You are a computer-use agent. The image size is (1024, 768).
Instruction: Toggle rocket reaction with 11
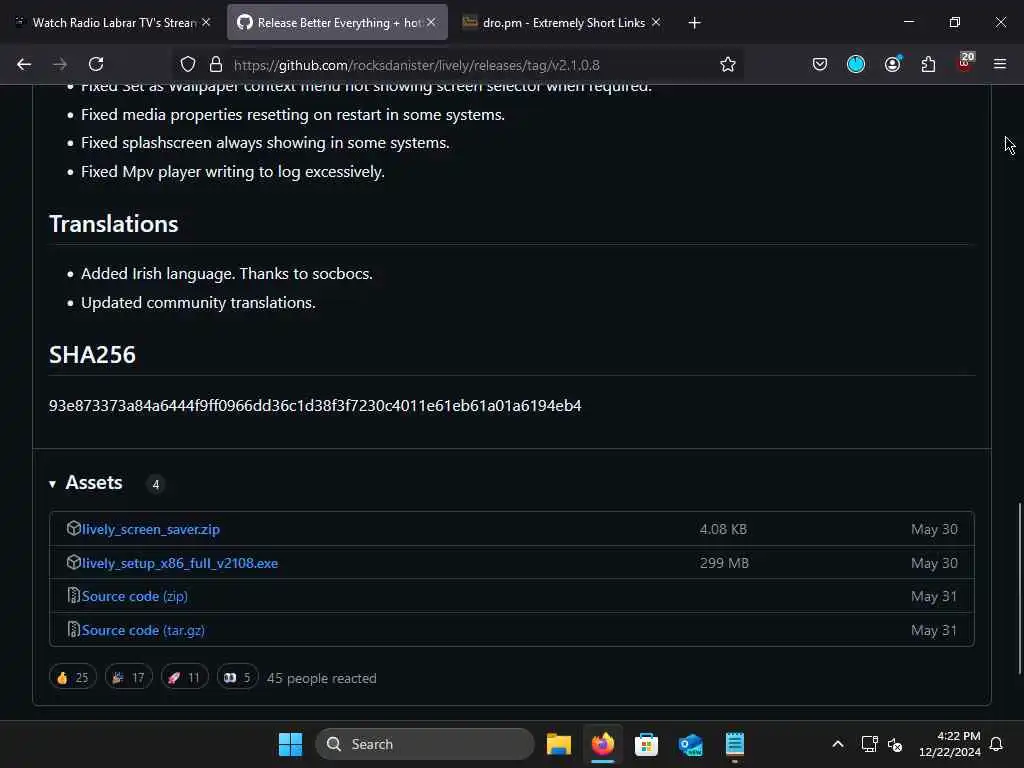pyautogui.click(x=184, y=677)
